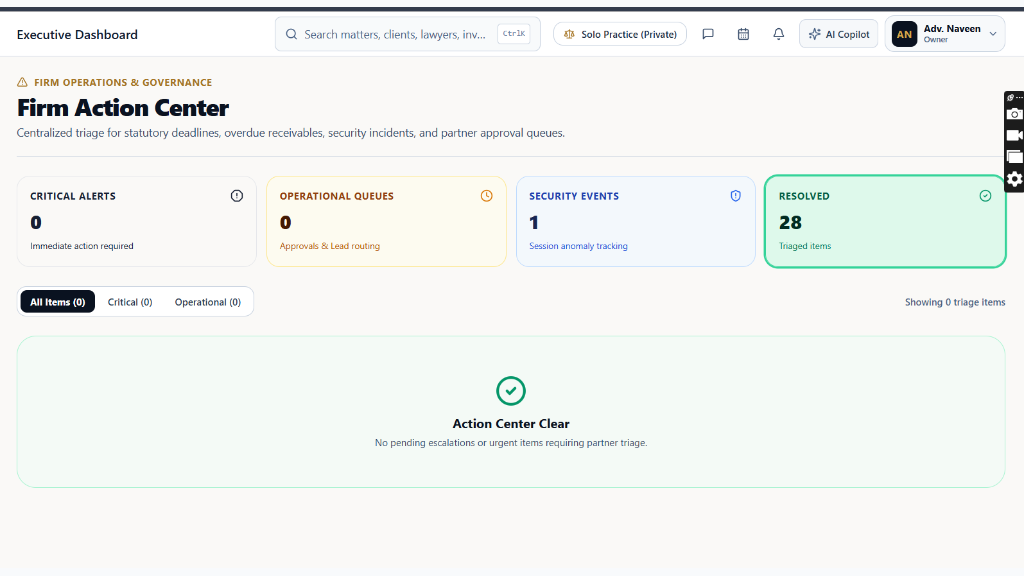The image size is (1024, 576).
Task: Click the Resolved checkmark icon
Action: tap(985, 196)
